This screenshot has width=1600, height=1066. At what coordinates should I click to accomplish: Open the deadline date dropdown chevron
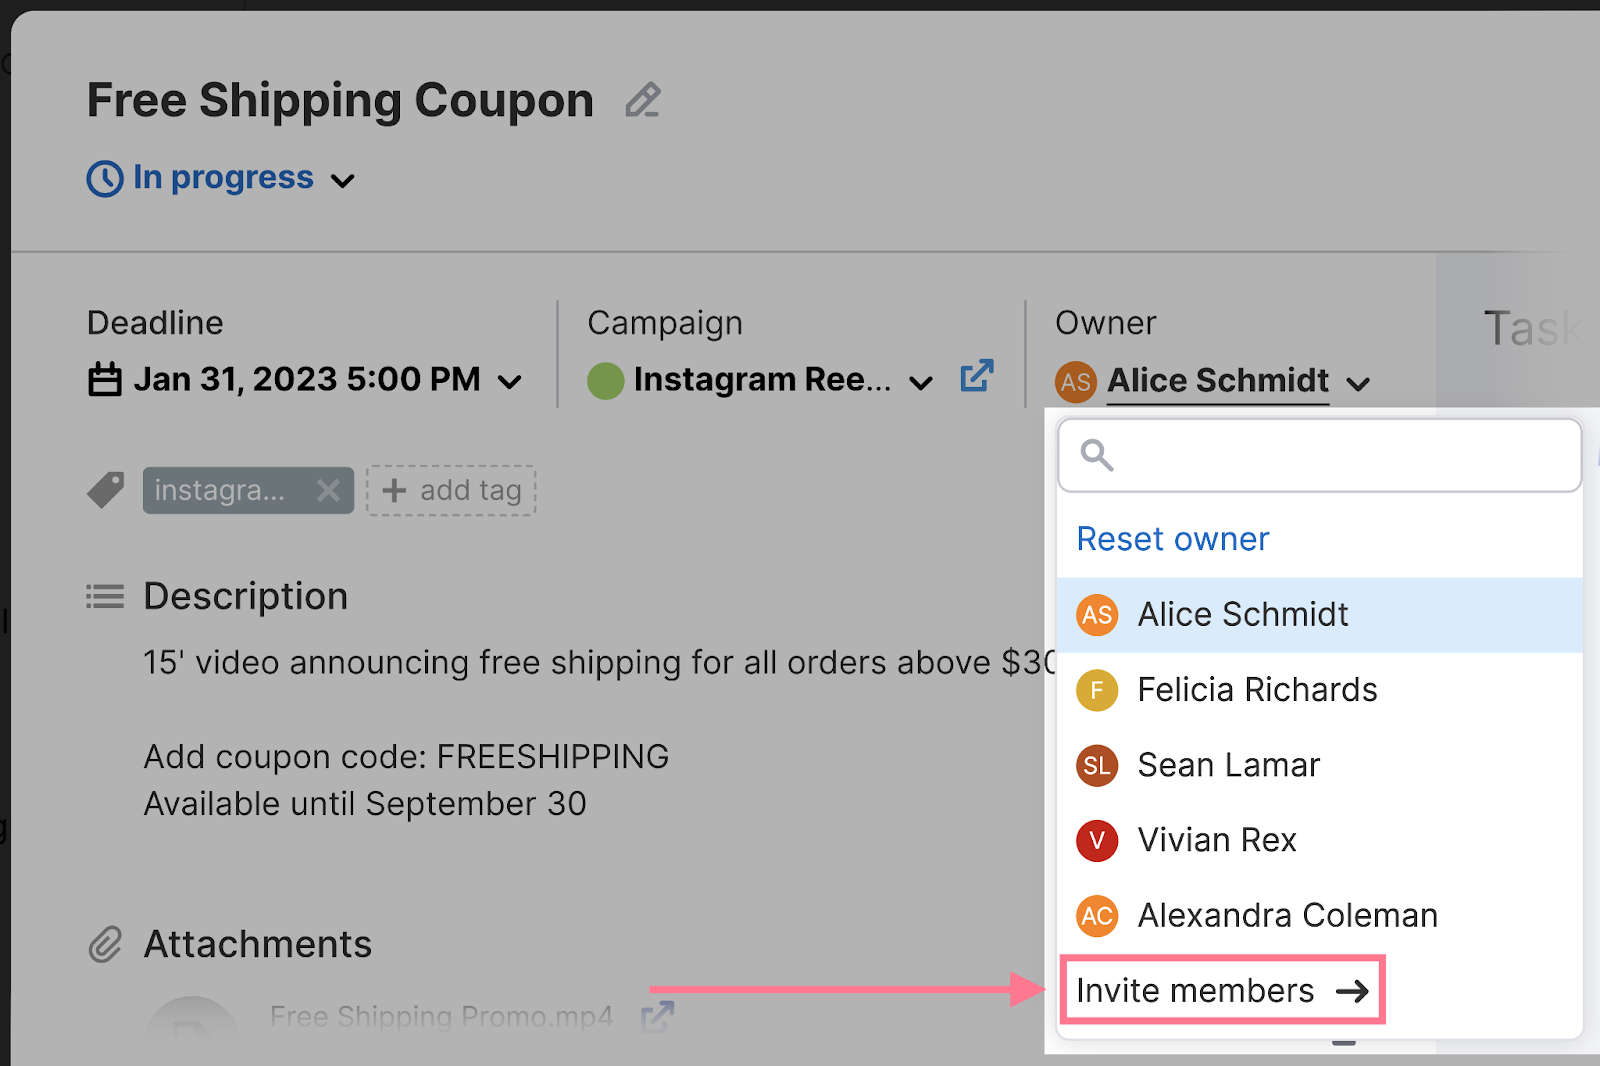pyautogui.click(x=510, y=382)
